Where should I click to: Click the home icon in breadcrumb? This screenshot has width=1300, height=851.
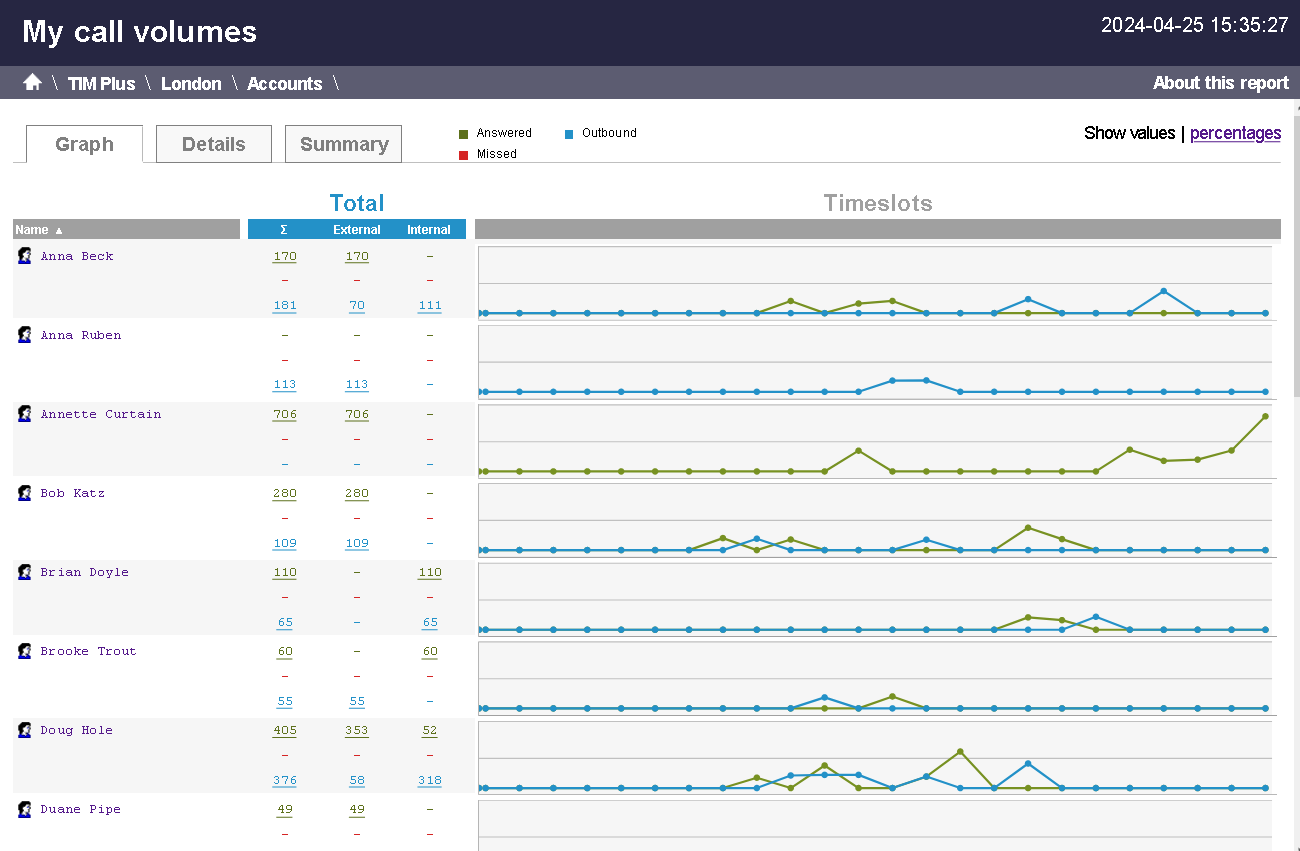tap(32, 82)
